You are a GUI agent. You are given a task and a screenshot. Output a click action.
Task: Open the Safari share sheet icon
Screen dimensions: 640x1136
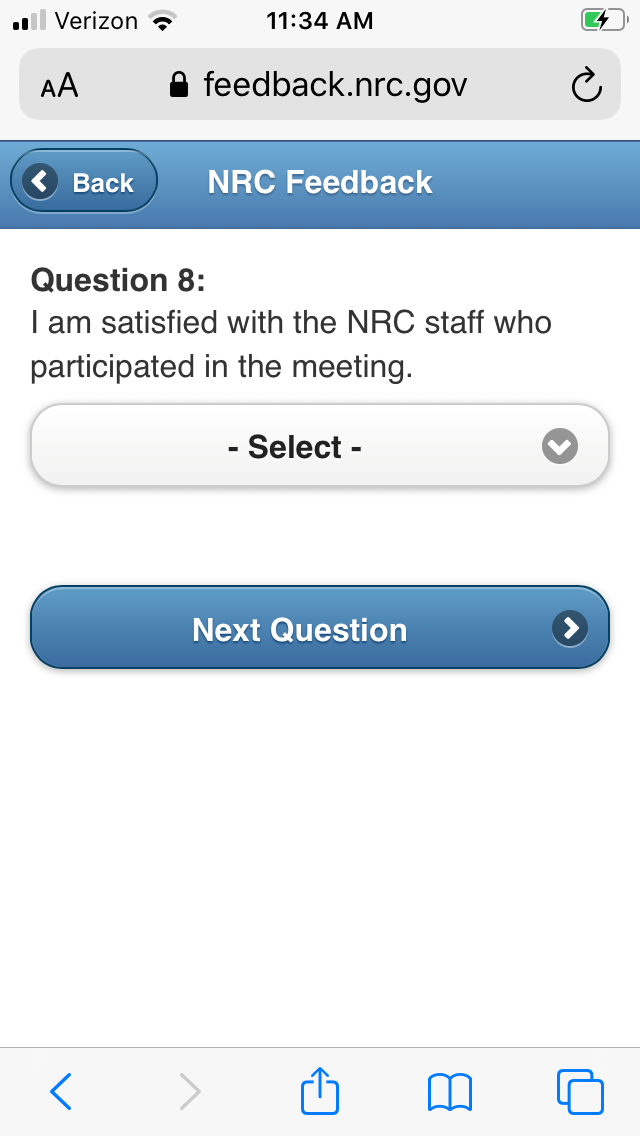tap(320, 1091)
